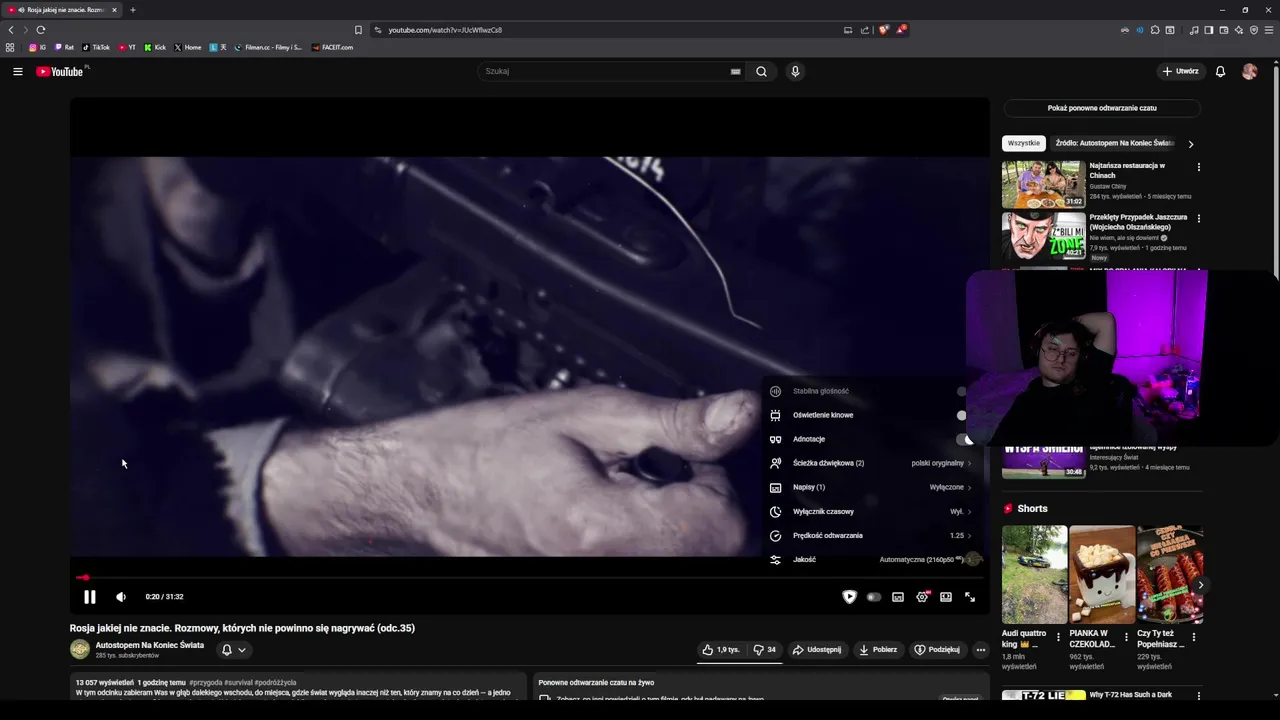The height and width of the screenshot is (720, 1280).
Task: Go back in browser history
Action: coord(11,30)
